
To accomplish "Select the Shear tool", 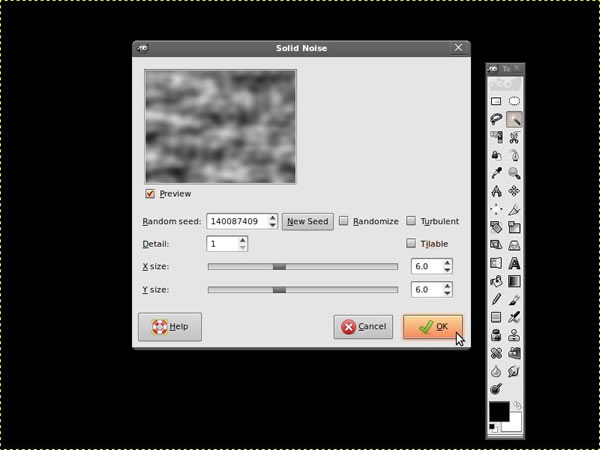I will coord(496,245).
